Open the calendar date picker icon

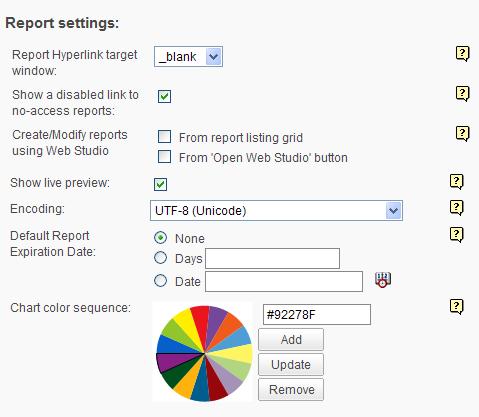click(383, 280)
